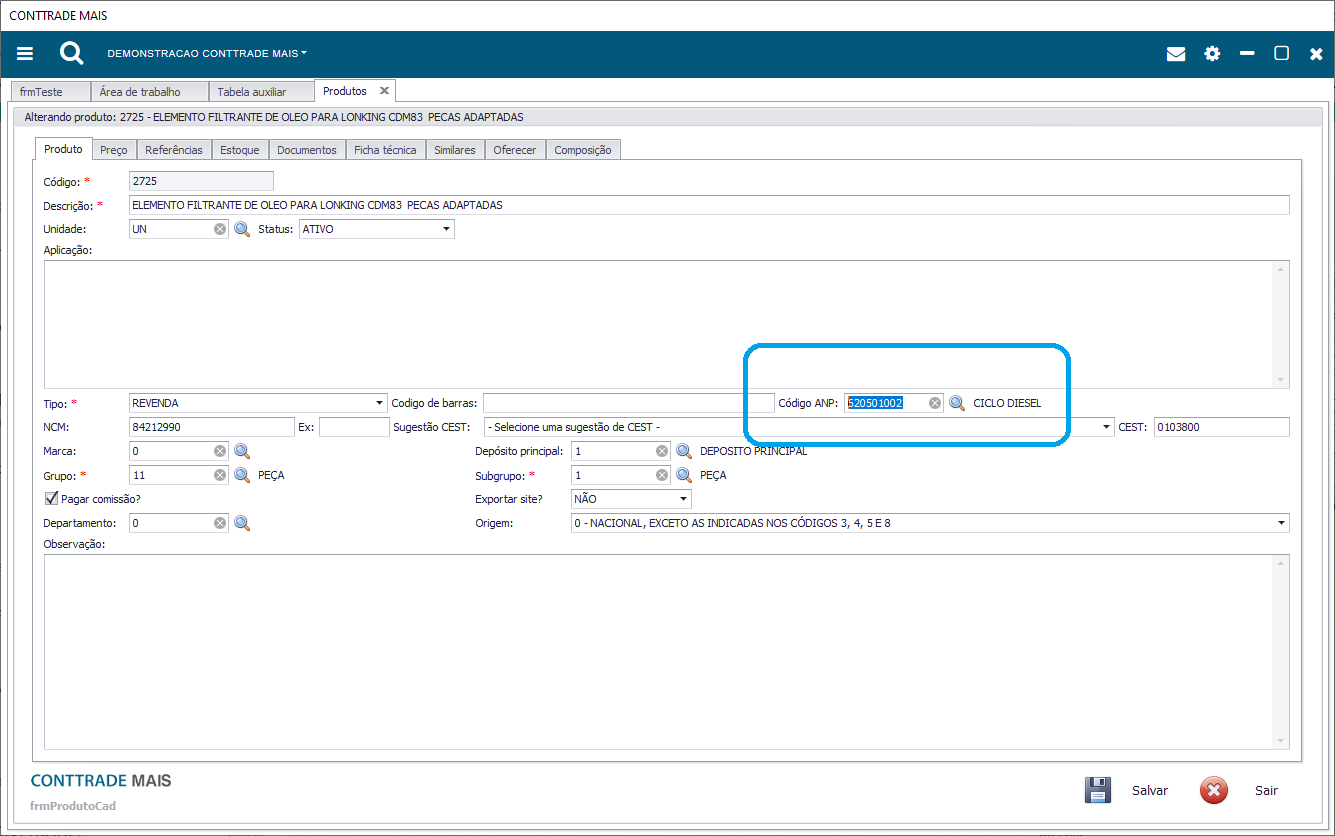Switch to the Preço tab
Screen dimensions: 1335x836
coord(113,150)
